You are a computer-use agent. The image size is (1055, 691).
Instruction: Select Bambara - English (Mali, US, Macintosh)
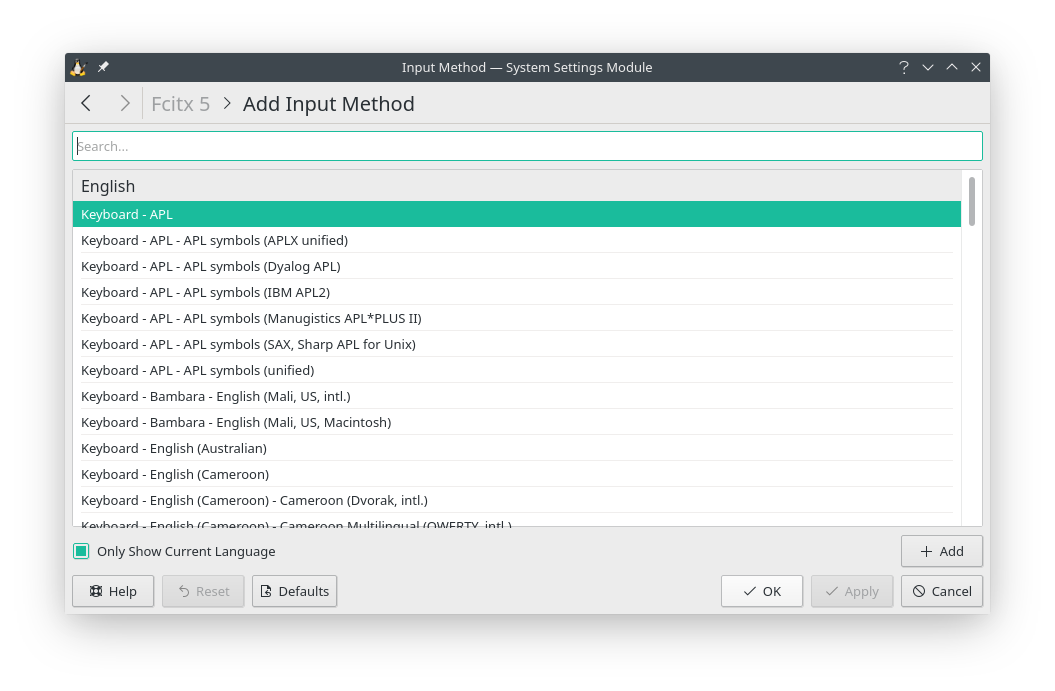(517, 423)
